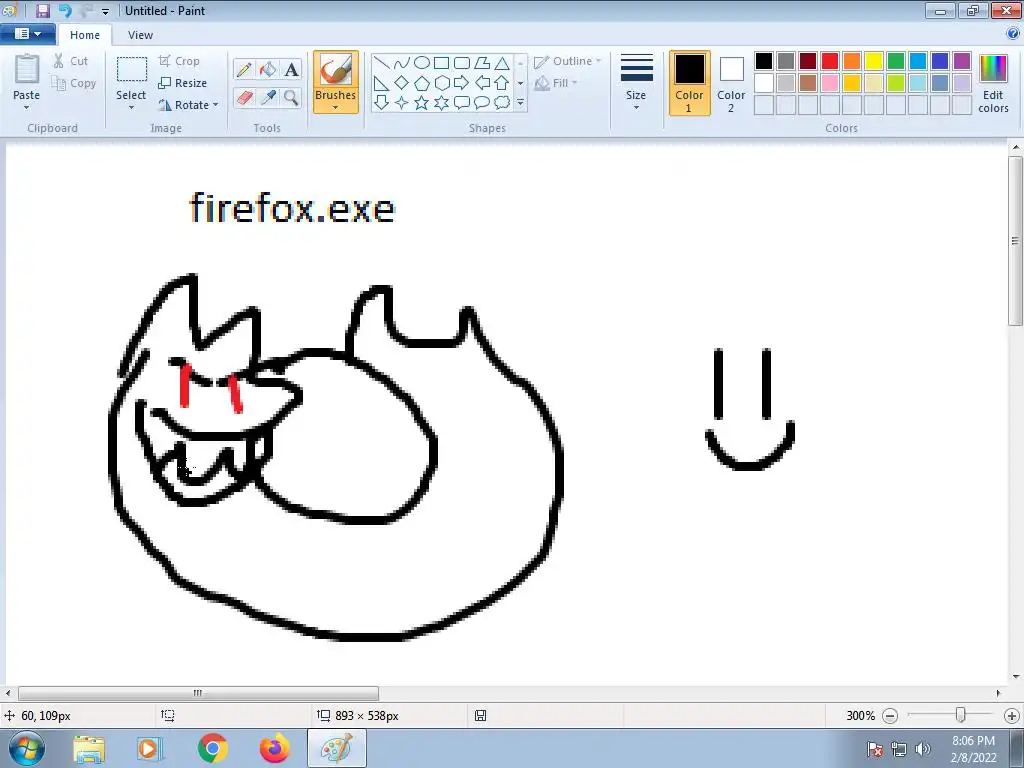Expand the Select dropdown arrow
Image resolution: width=1024 pixels, height=768 pixels.
[131, 108]
